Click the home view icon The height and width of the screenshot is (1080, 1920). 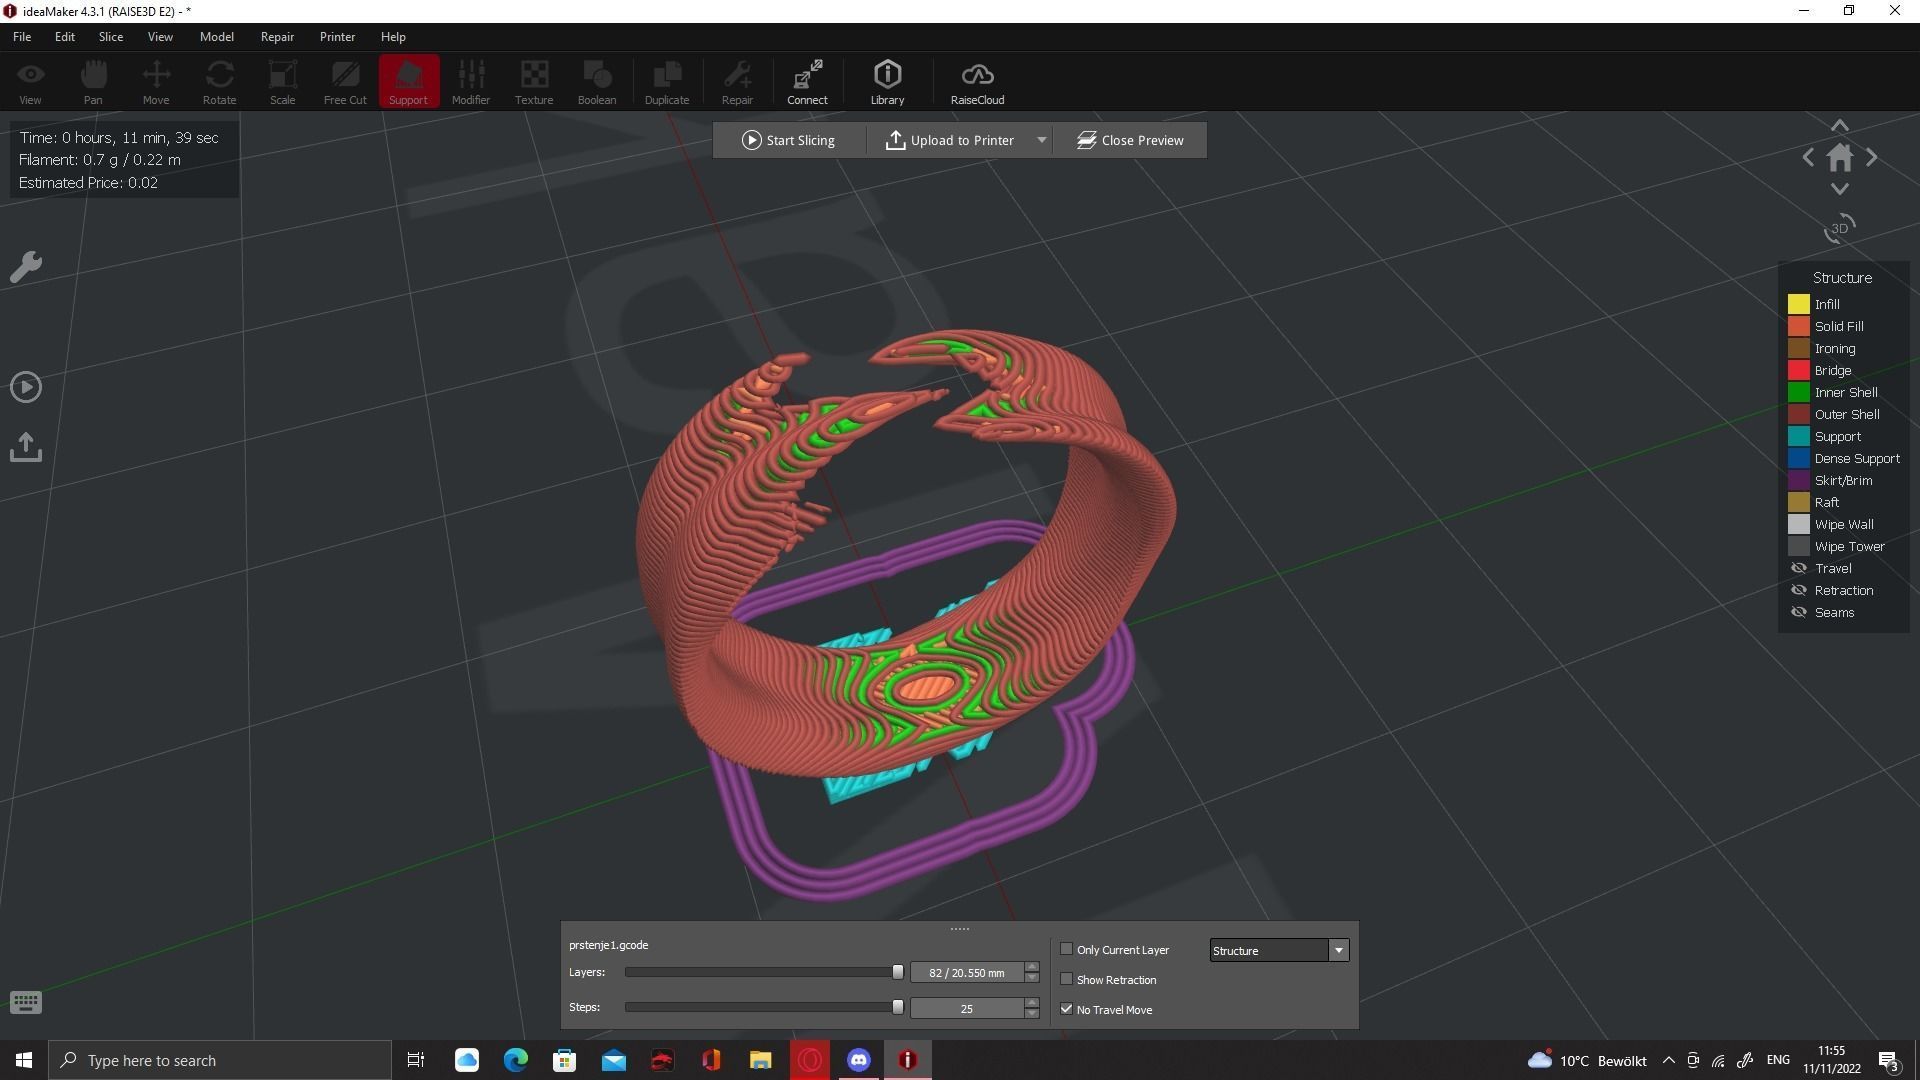[1840, 158]
